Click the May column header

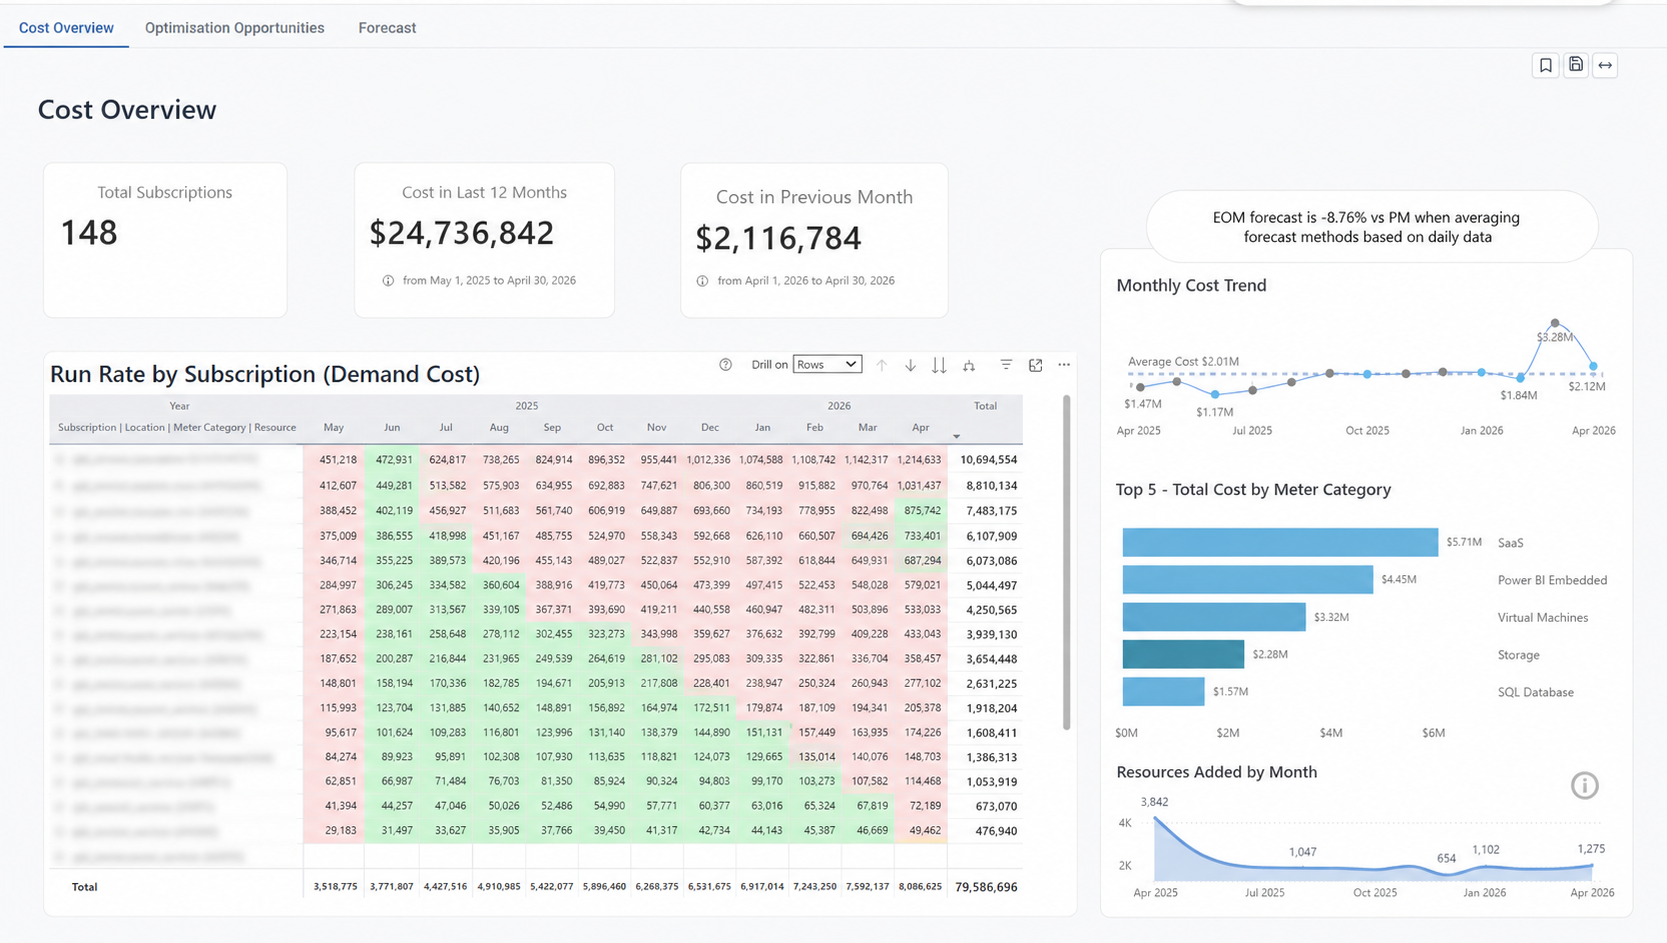(333, 427)
